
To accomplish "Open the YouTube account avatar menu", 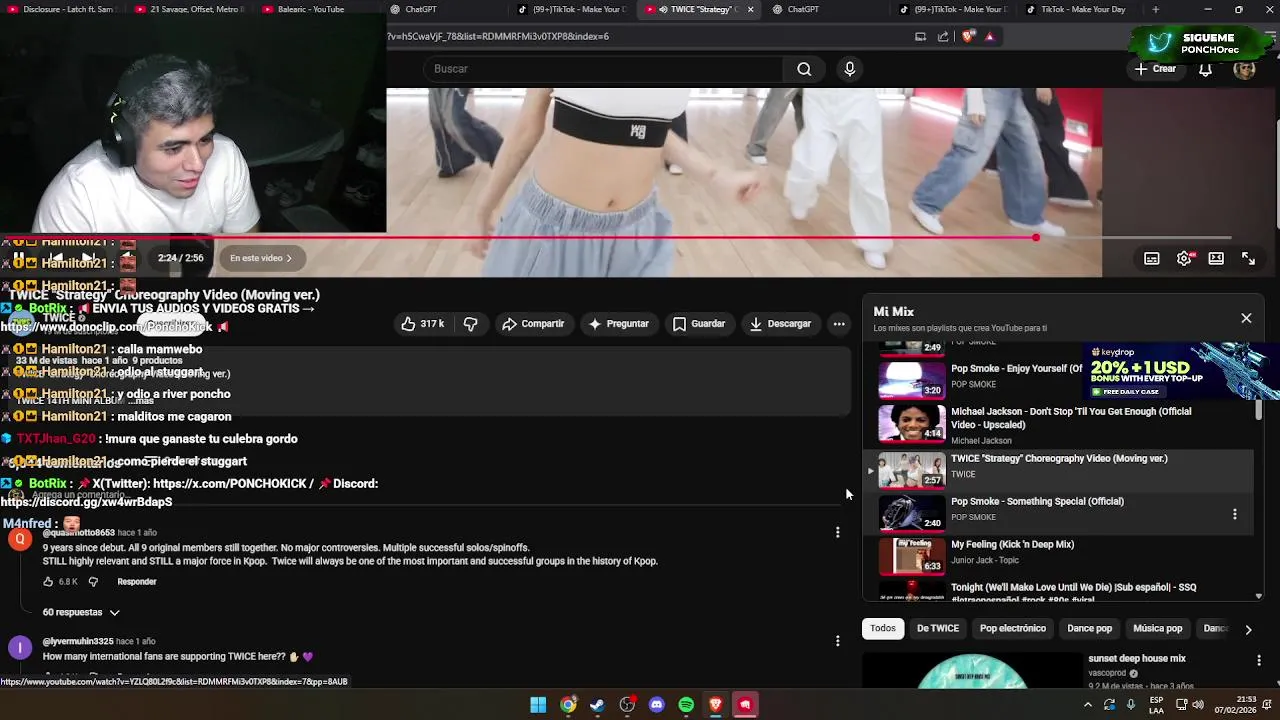I will pyautogui.click(x=1244, y=69).
